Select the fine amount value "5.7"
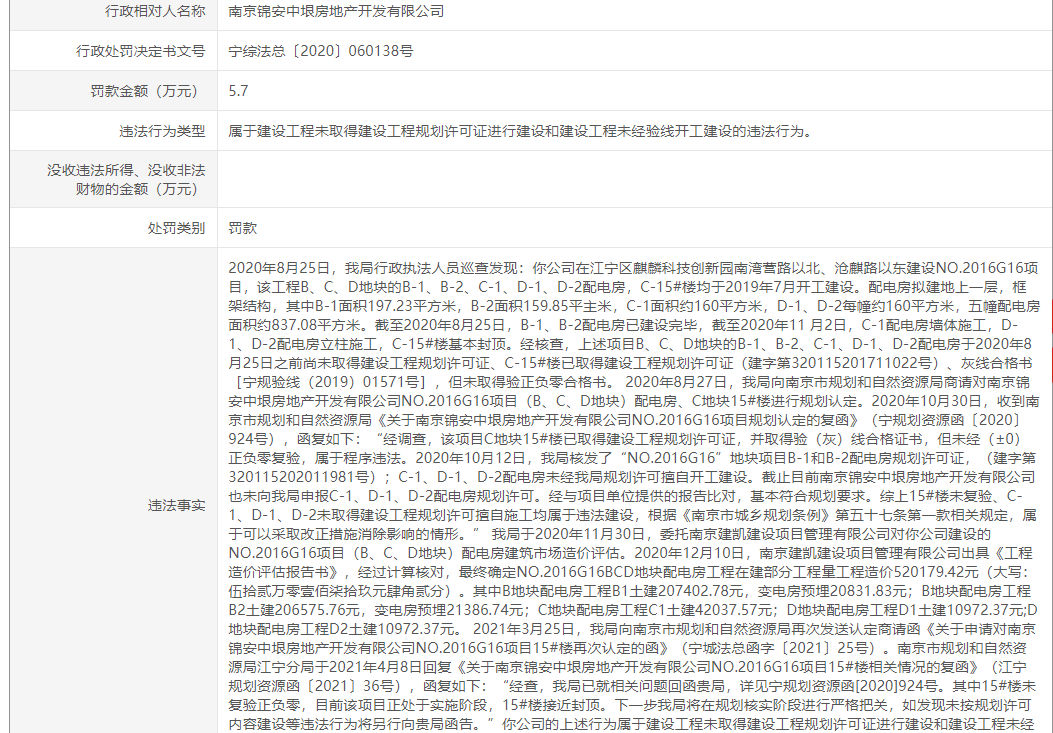Viewport: 1053px width, 733px height. (x=238, y=91)
